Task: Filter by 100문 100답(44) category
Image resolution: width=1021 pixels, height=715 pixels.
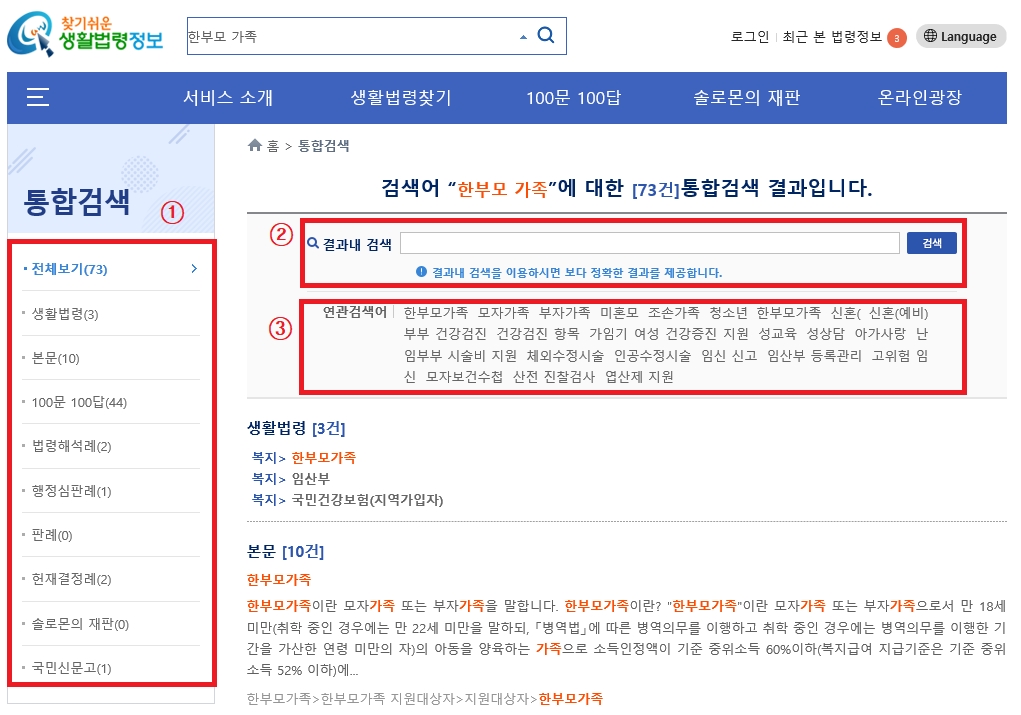Action: [x=79, y=402]
